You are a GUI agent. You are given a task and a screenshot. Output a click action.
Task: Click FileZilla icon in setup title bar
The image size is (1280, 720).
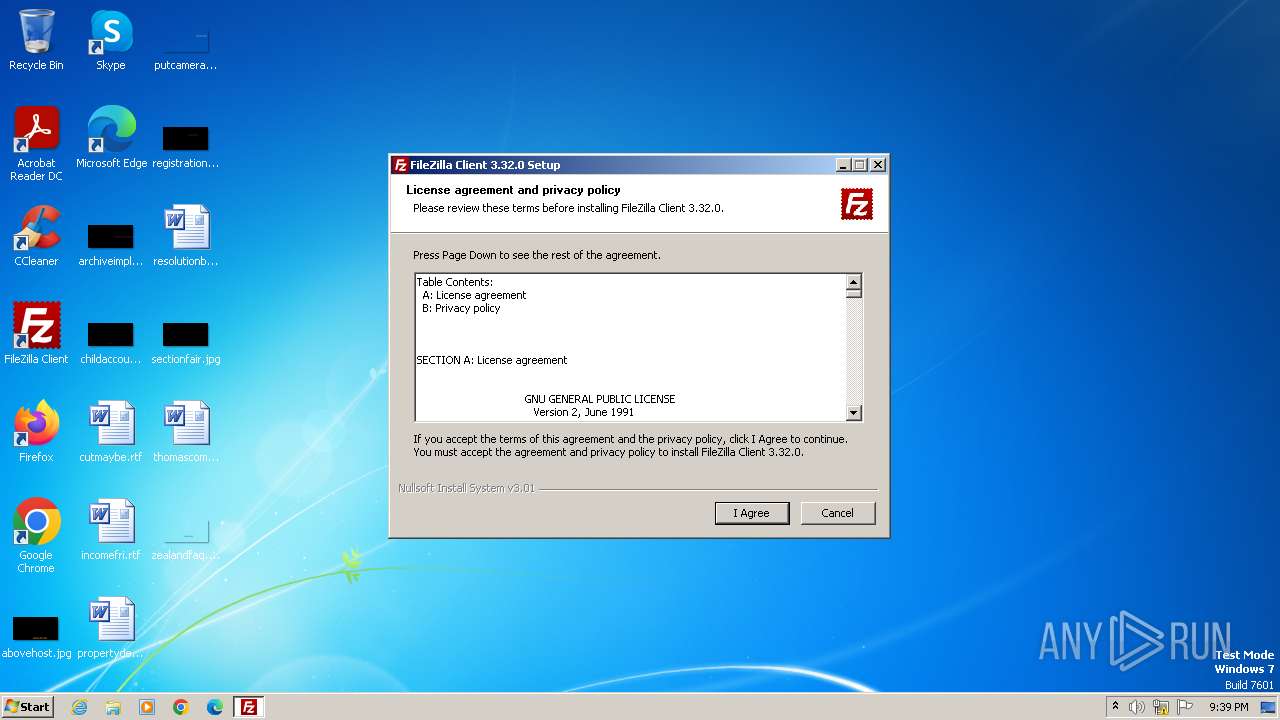[x=401, y=165]
